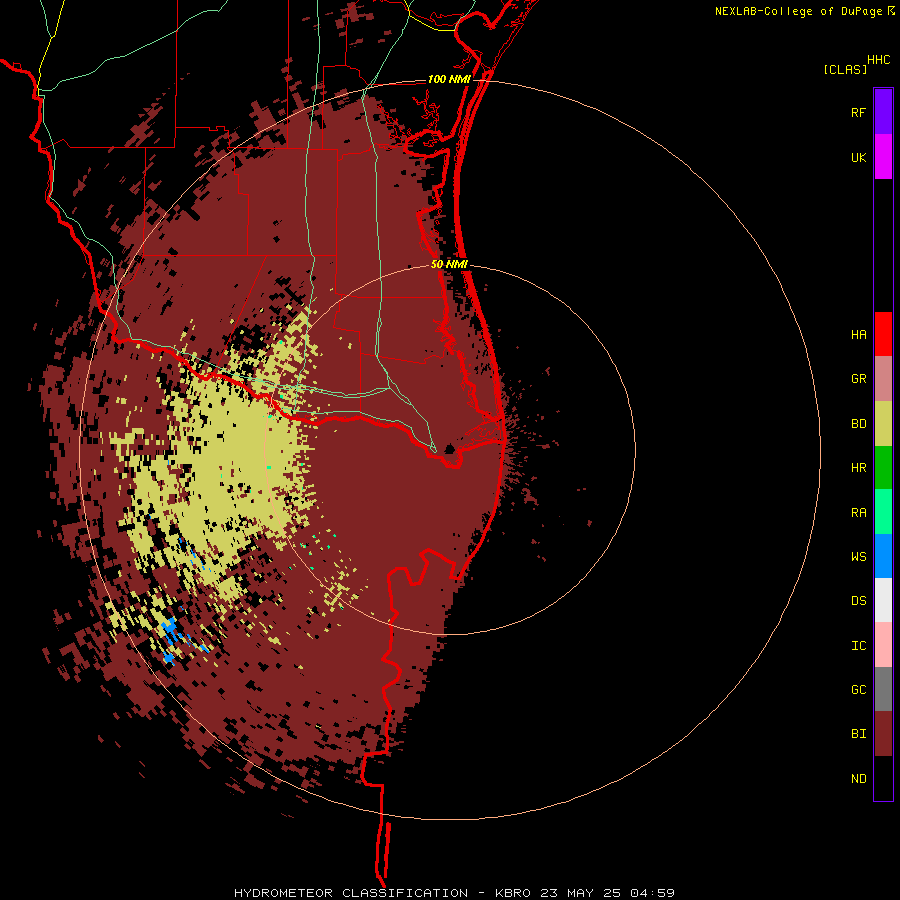Click the 'HA' legend label
This screenshot has height=900, width=900.
[x=858, y=335]
